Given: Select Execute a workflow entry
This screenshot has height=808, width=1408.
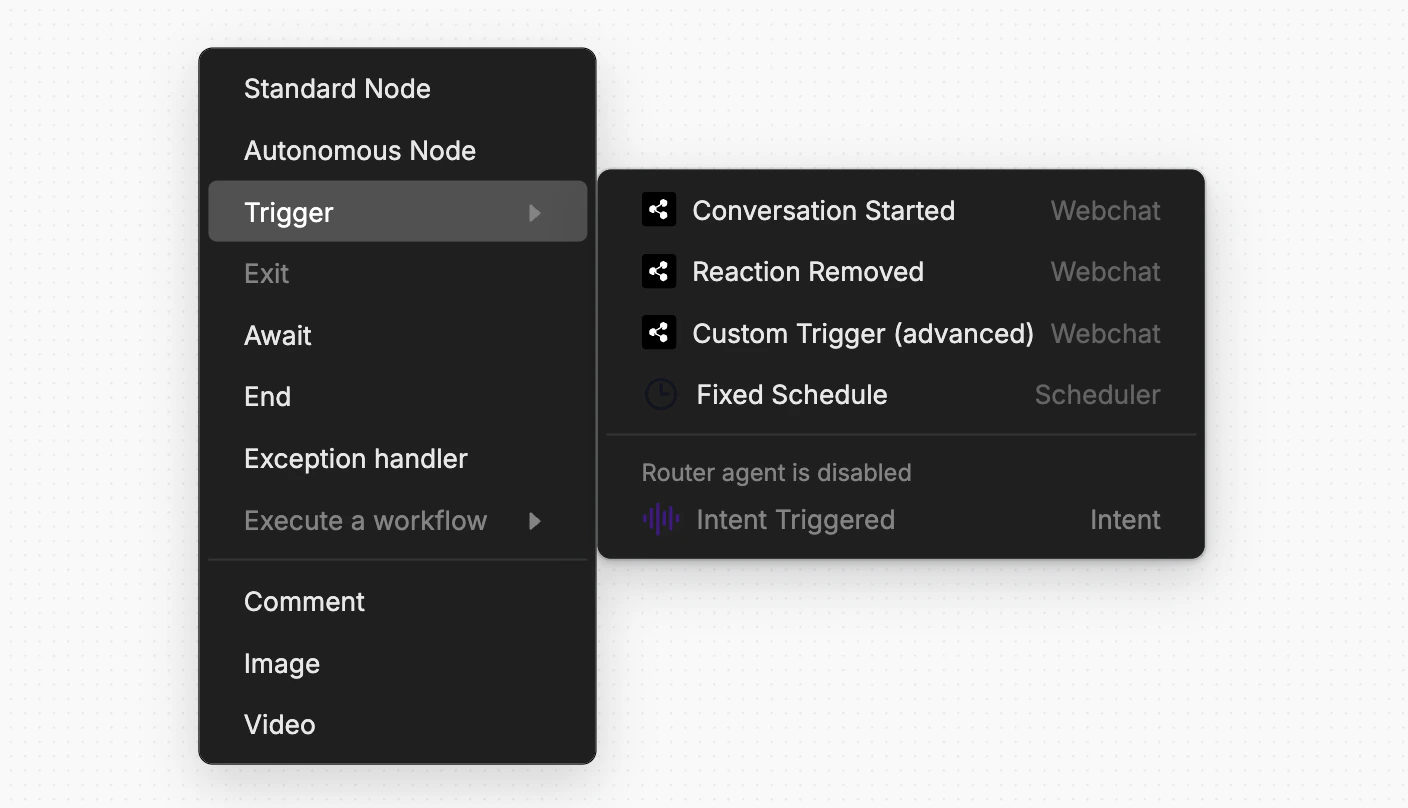Looking at the screenshot, I should (x=397, y=520).
